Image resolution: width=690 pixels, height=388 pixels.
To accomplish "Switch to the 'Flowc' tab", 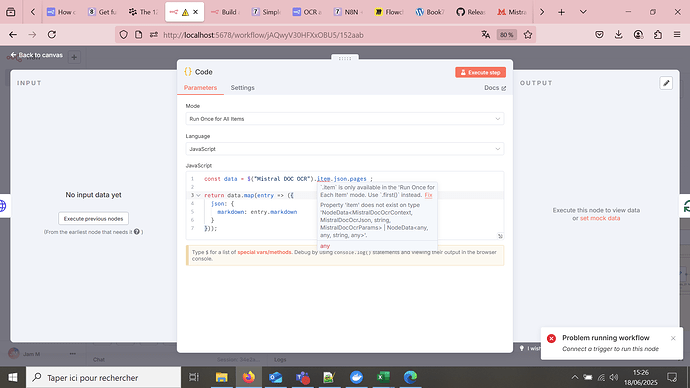I will 389,12.
